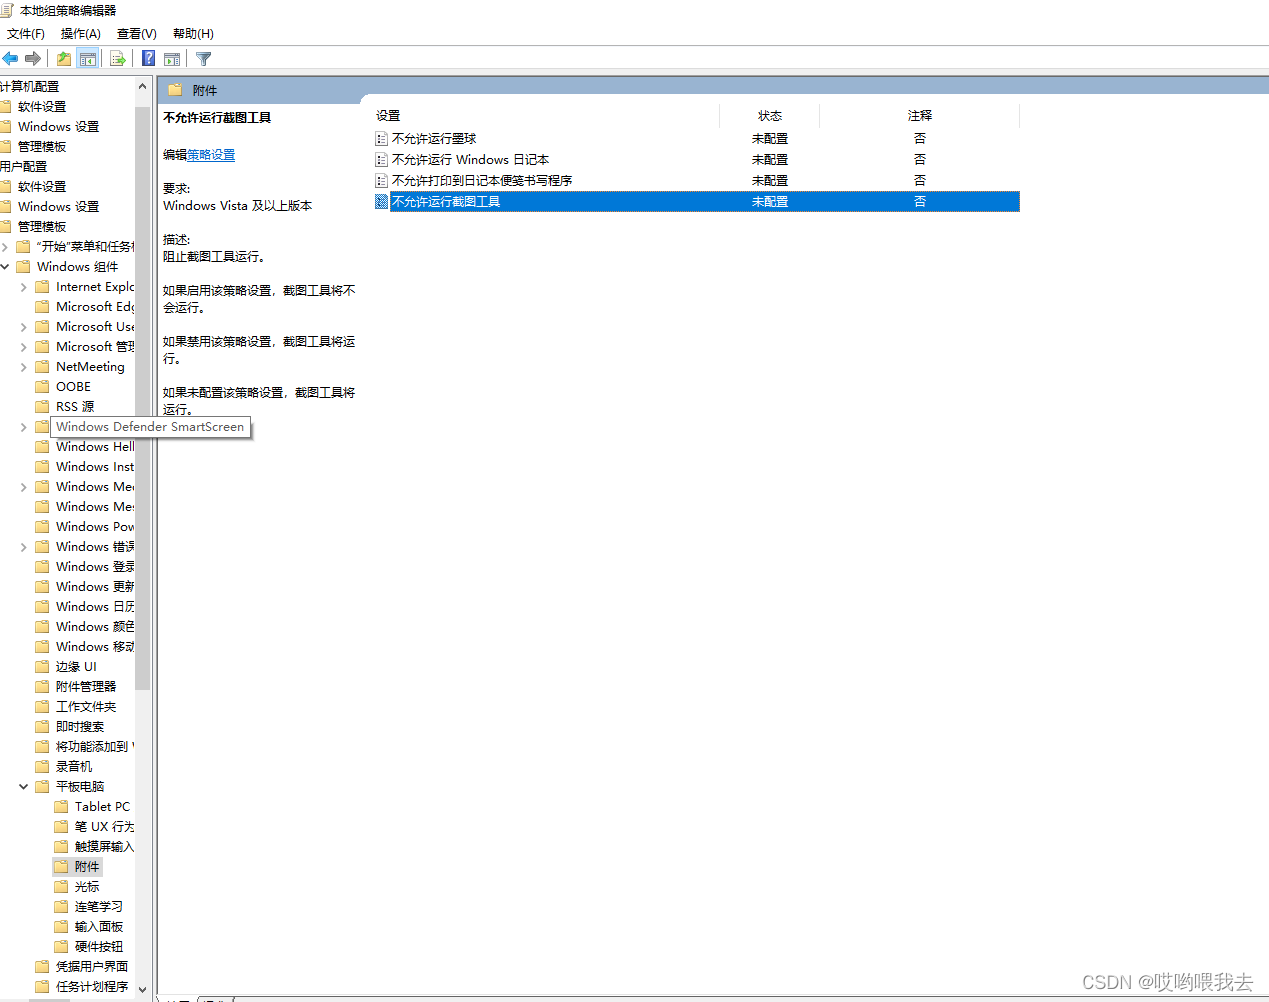Viewport: 1269px width, 1002px height.
Task: Click the show/hide console tree icon
Action: [x=88, y=58]
